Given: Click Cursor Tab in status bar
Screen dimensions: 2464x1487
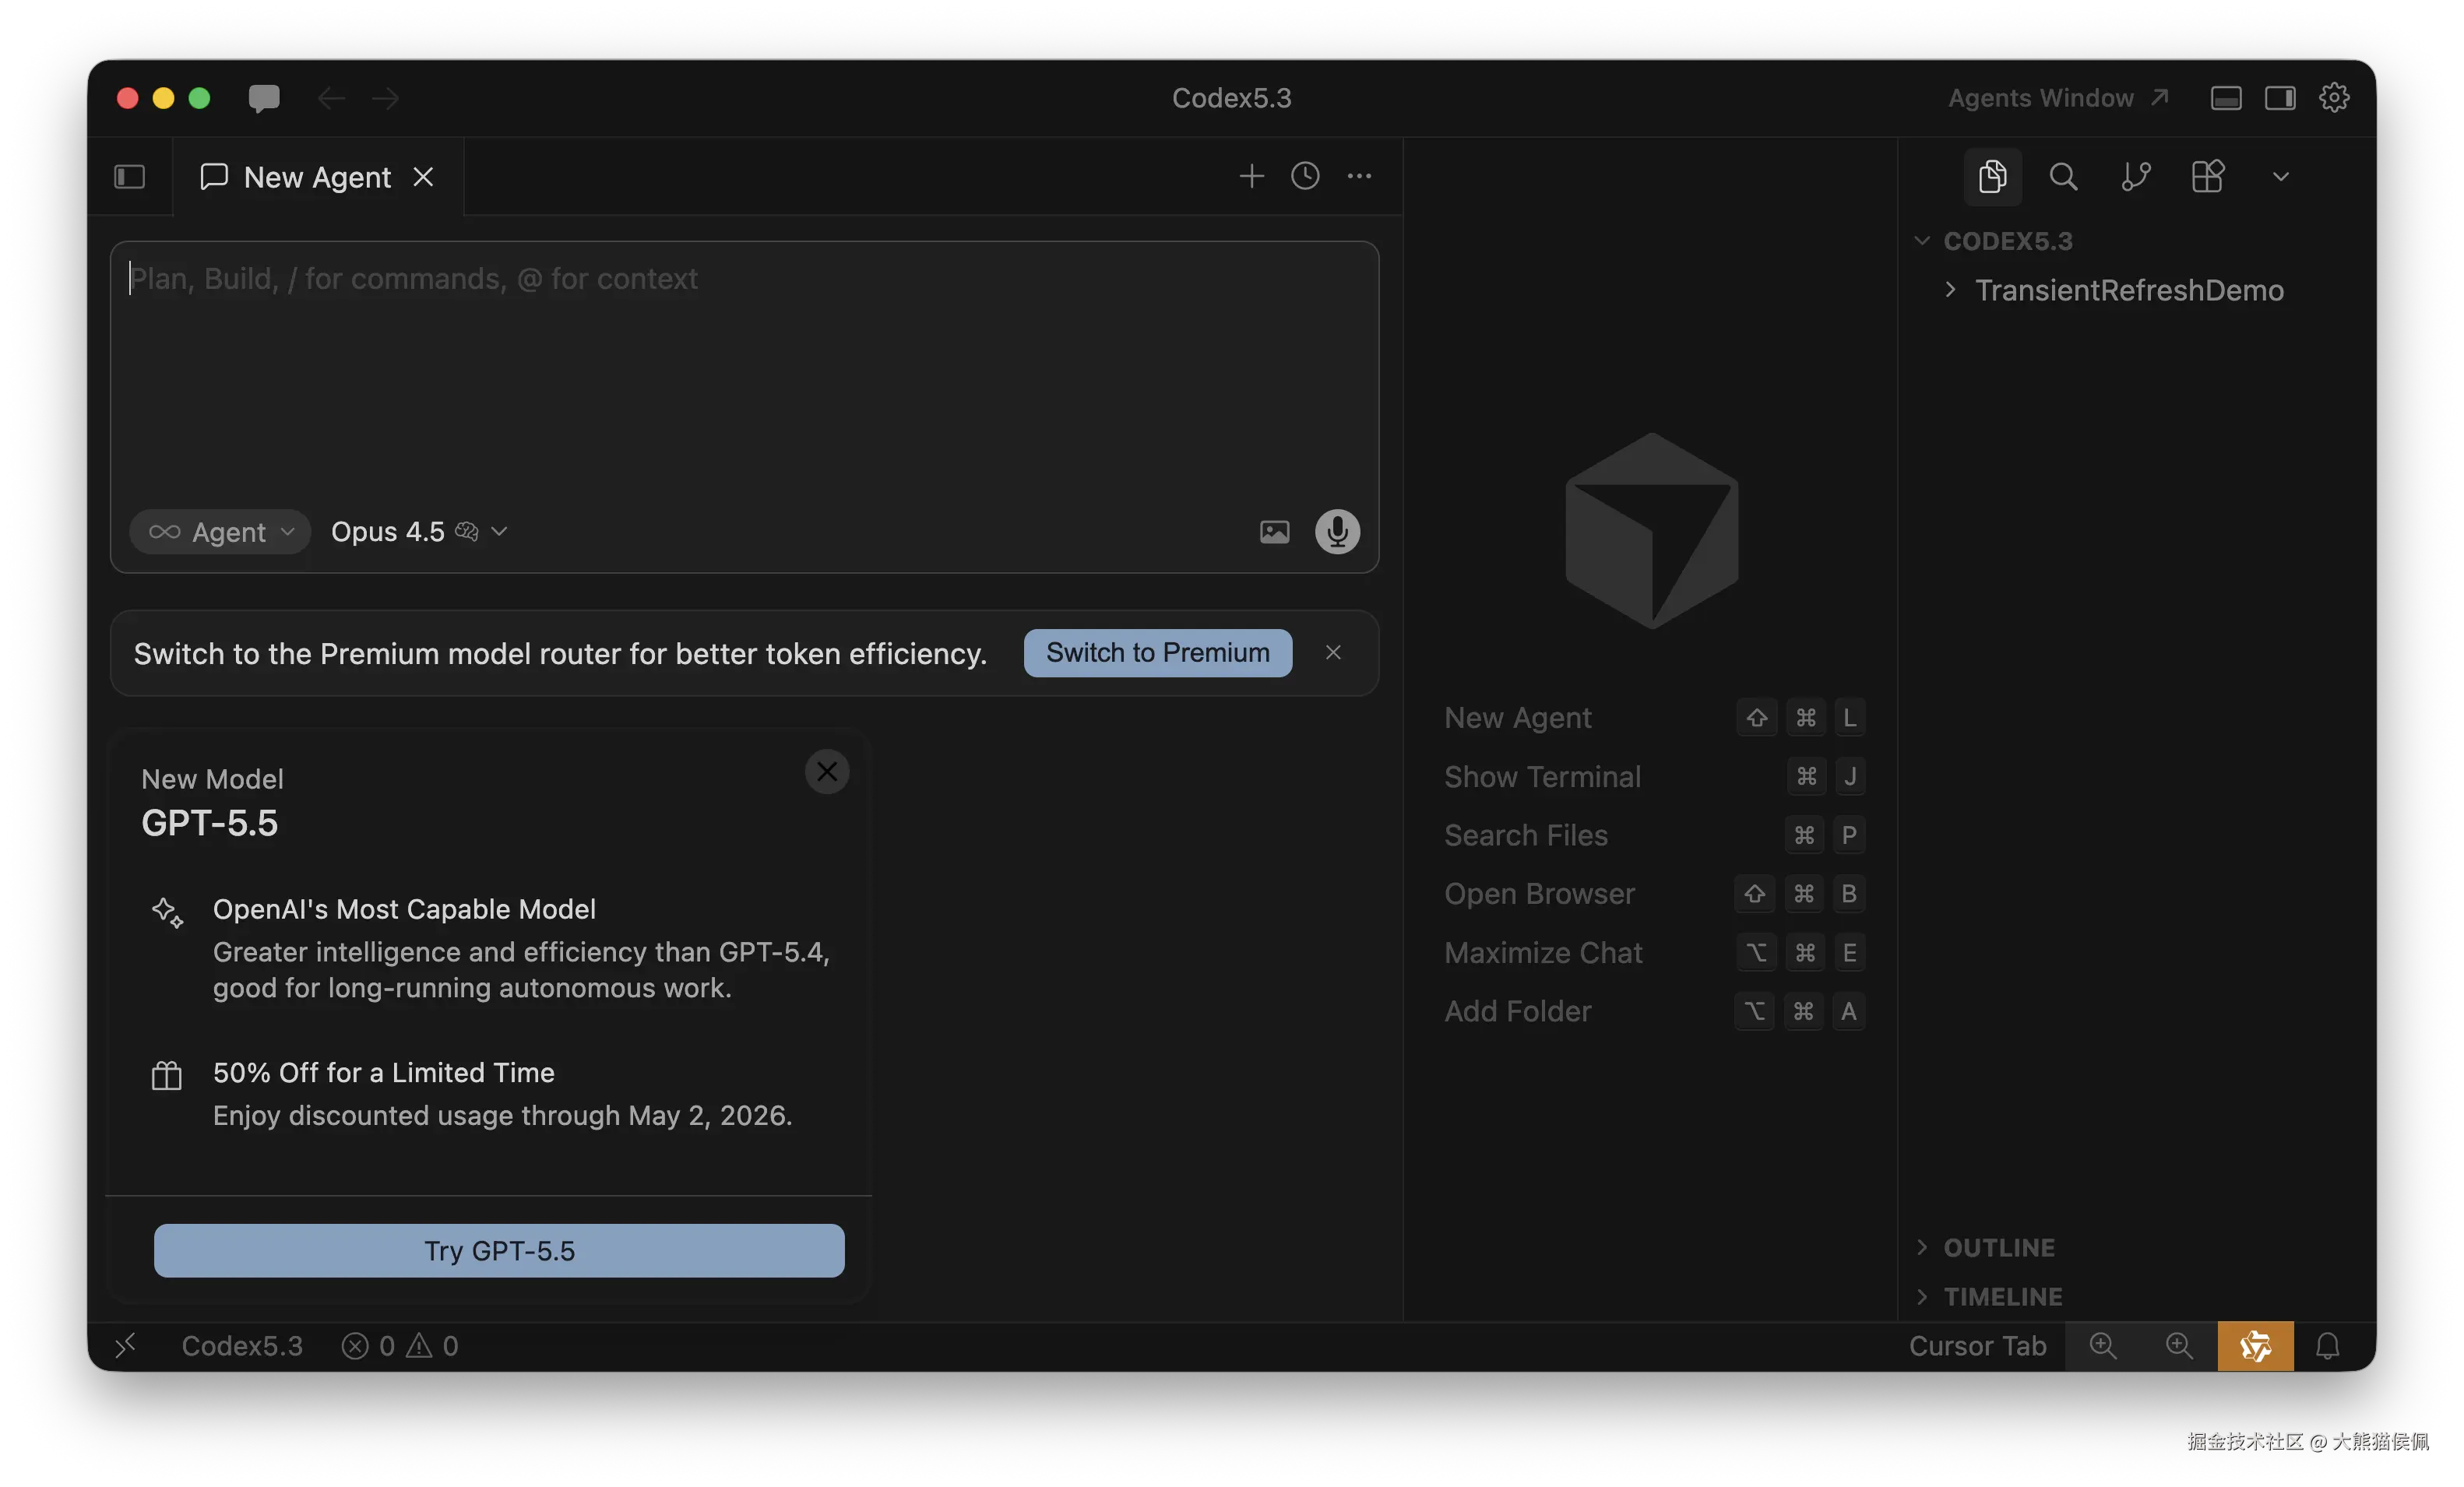Looking at the screenshot, I should (x=1977, y=1346).
